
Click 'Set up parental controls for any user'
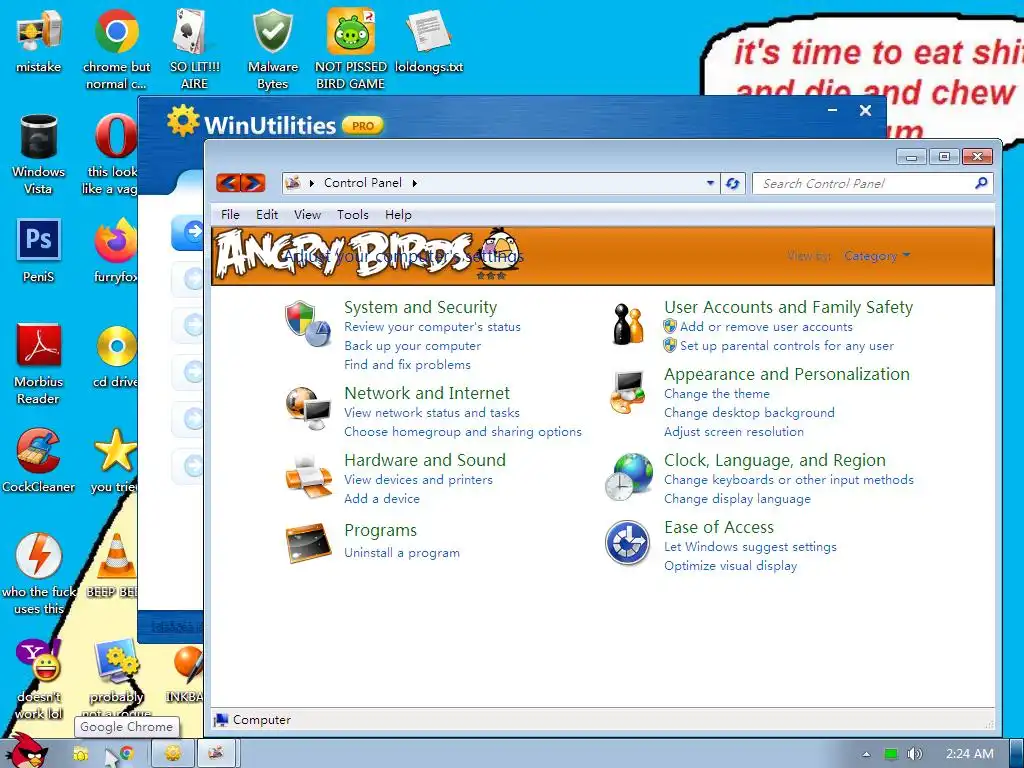[786, 345]
